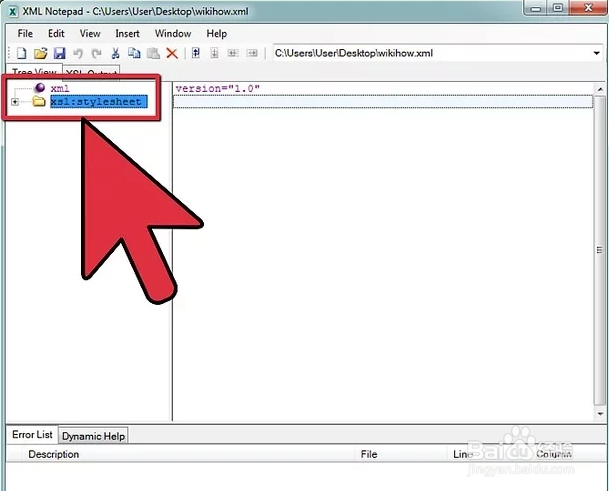
Task: Click the Nudge node left icon
Action: (x=233, y=53)
